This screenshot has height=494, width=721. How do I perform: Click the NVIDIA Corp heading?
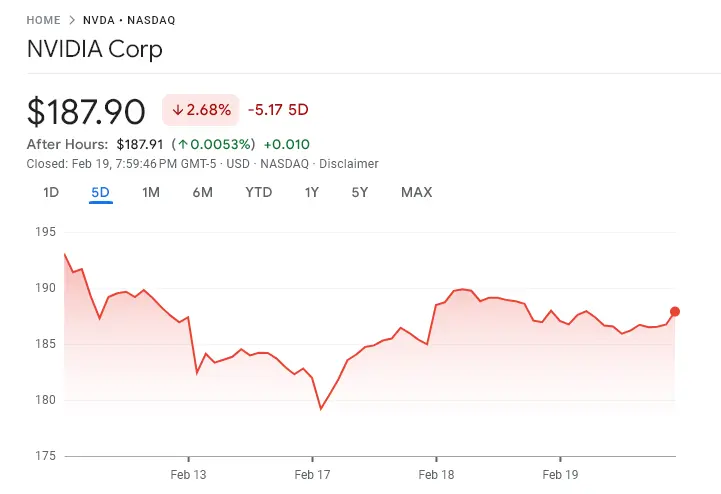tap(94, 49)
